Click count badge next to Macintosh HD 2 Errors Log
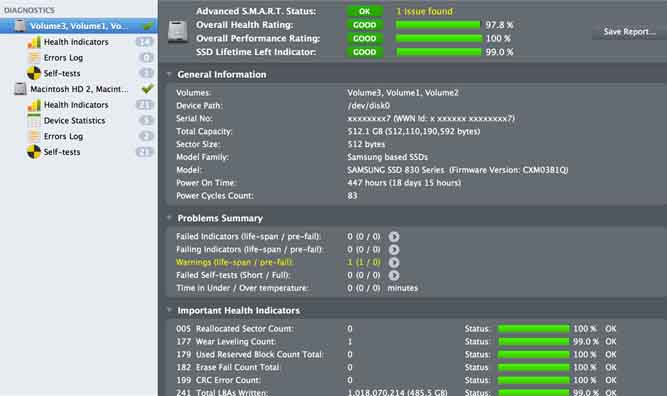Image resolution: width=667 pixels, height=396 pixels. click(146, 136)
